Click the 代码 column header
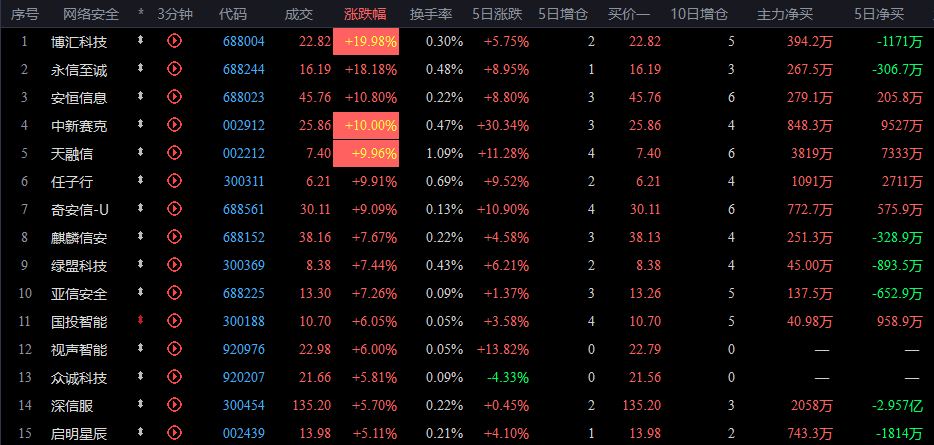Image resolution: width=934 pixels, height=445 pixels. click(233, 14)
